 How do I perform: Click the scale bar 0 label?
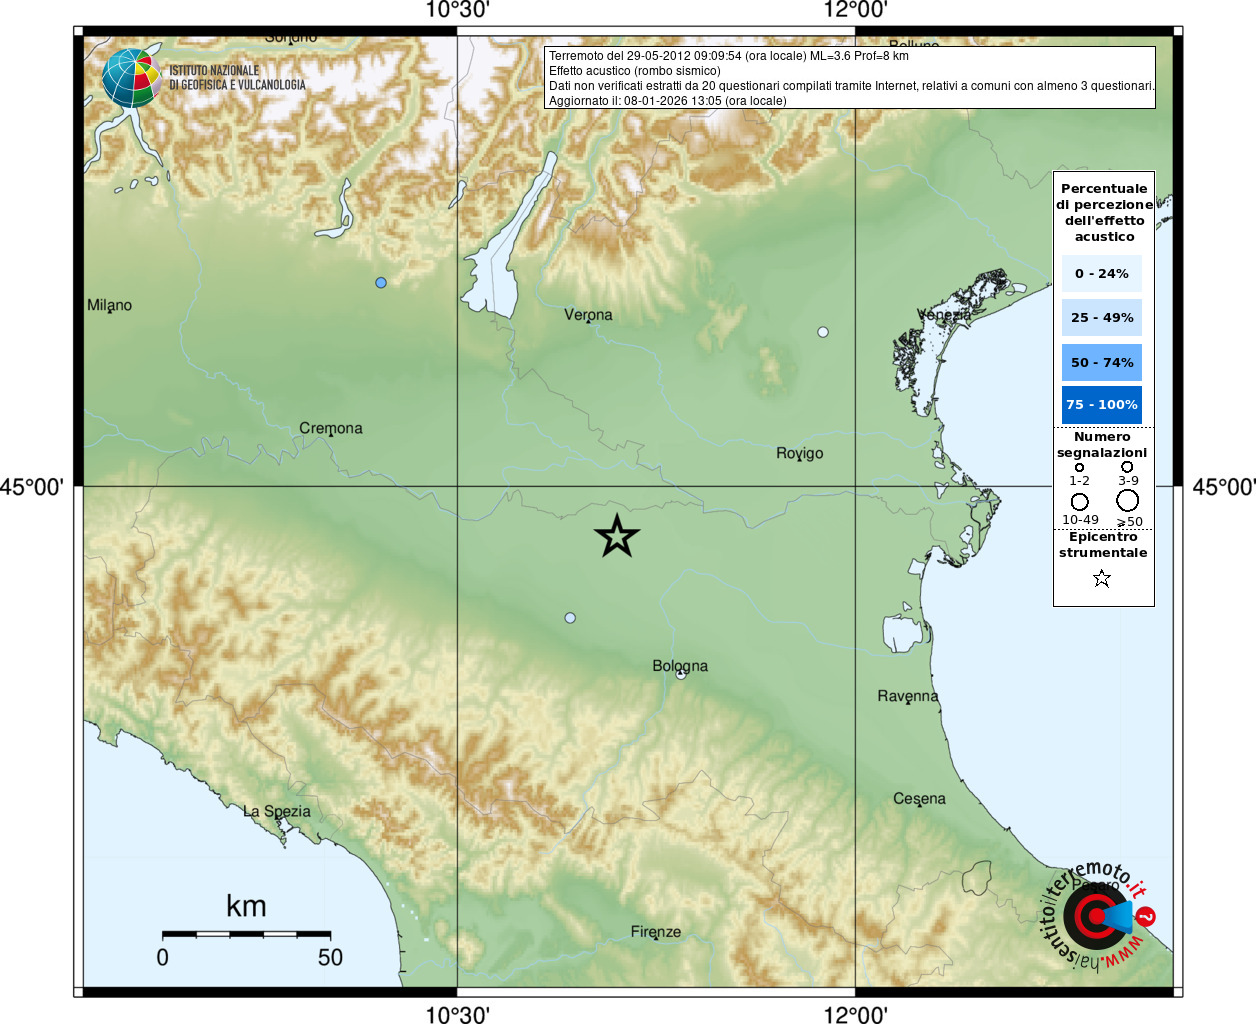coord(162,957)
